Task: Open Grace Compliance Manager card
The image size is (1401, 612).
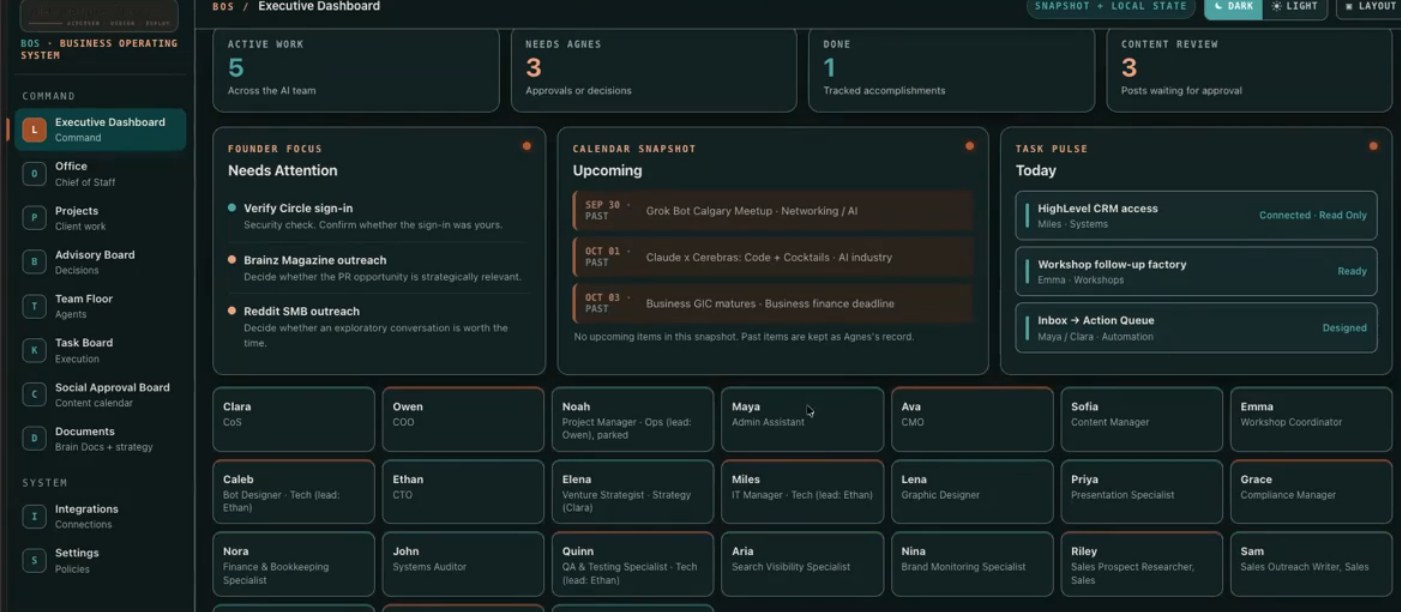Action: [x=1311, y=491]
